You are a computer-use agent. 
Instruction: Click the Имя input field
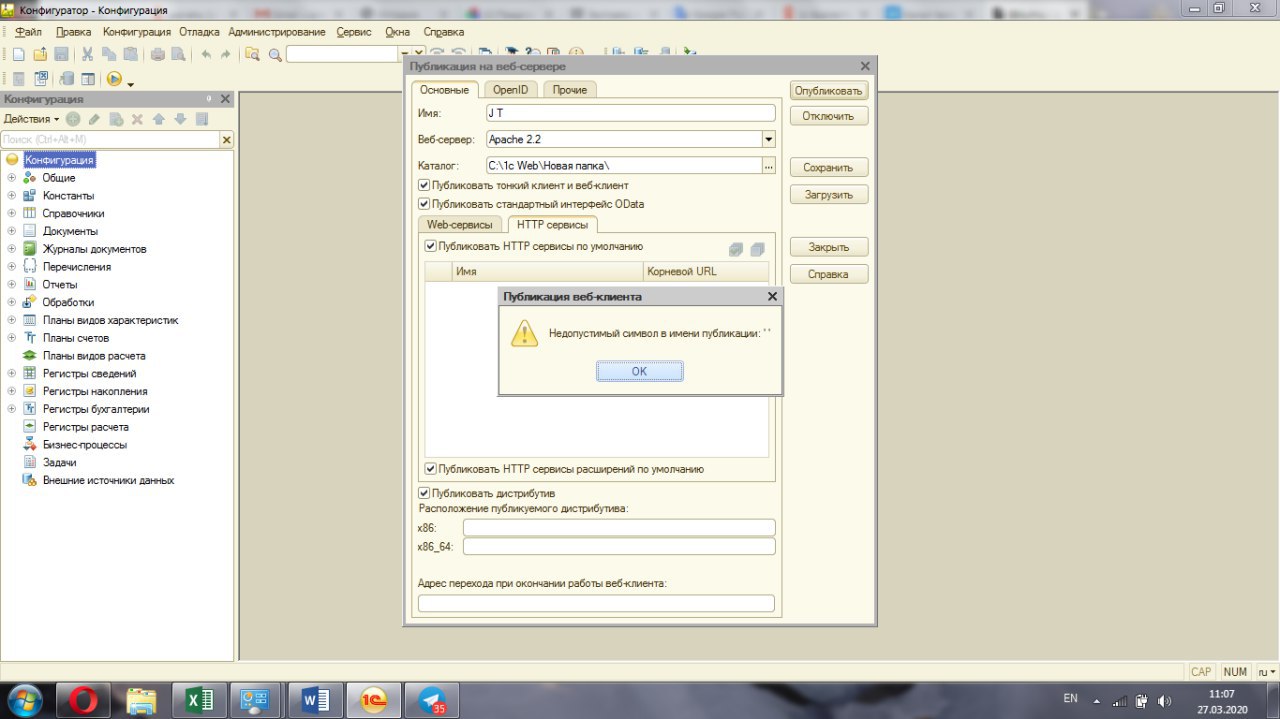[x=630, y=113]
